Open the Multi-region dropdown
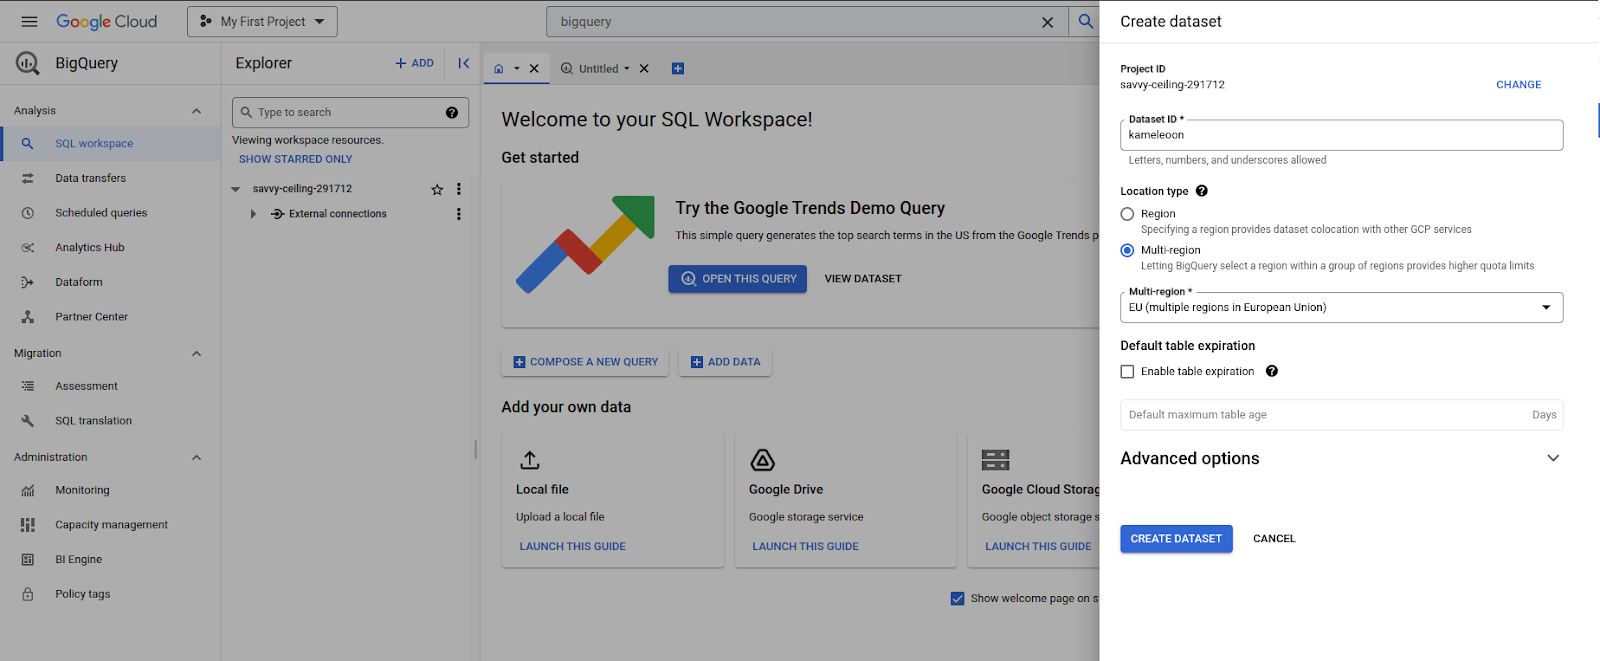 1340,308
